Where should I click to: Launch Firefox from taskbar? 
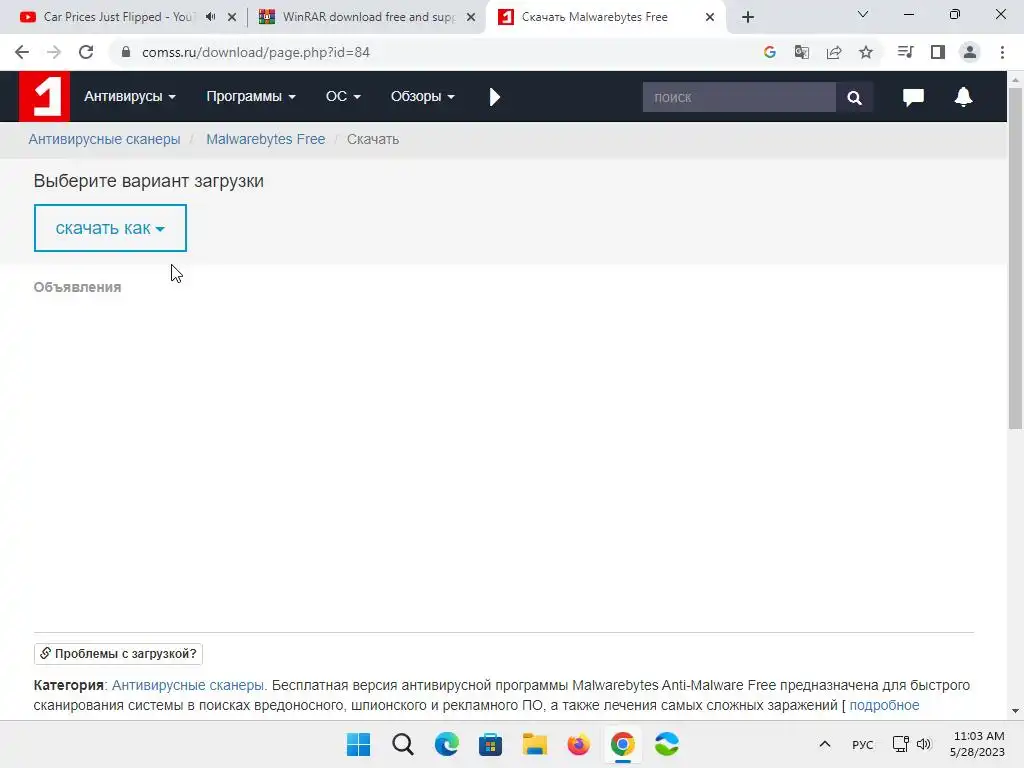click(x=579, y=744)
